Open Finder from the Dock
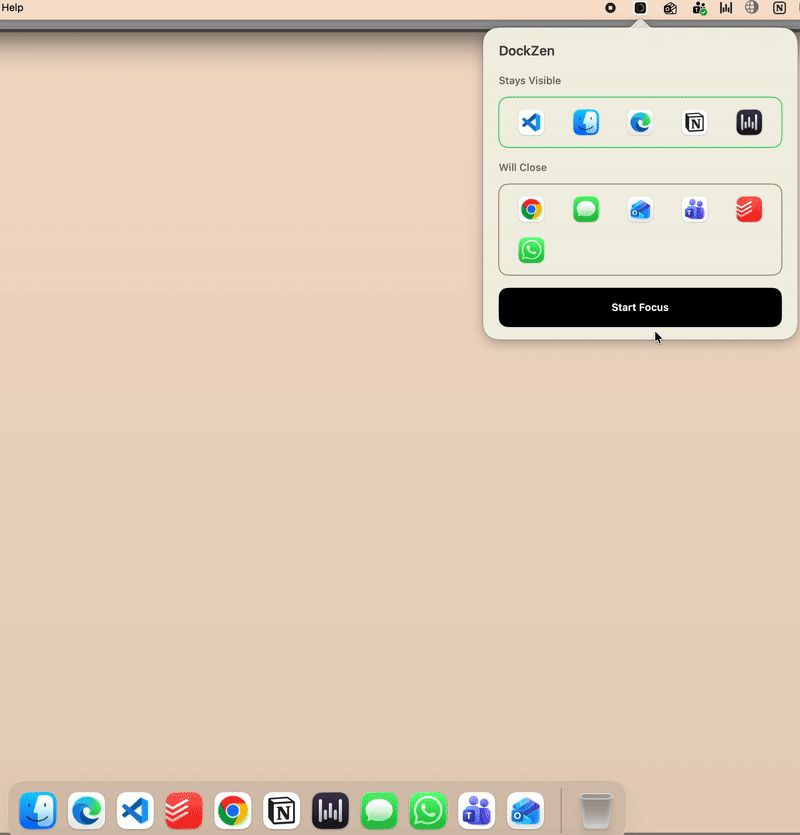Image resolution: width=800 pixels, height=835 pixels. coord(38,811)
